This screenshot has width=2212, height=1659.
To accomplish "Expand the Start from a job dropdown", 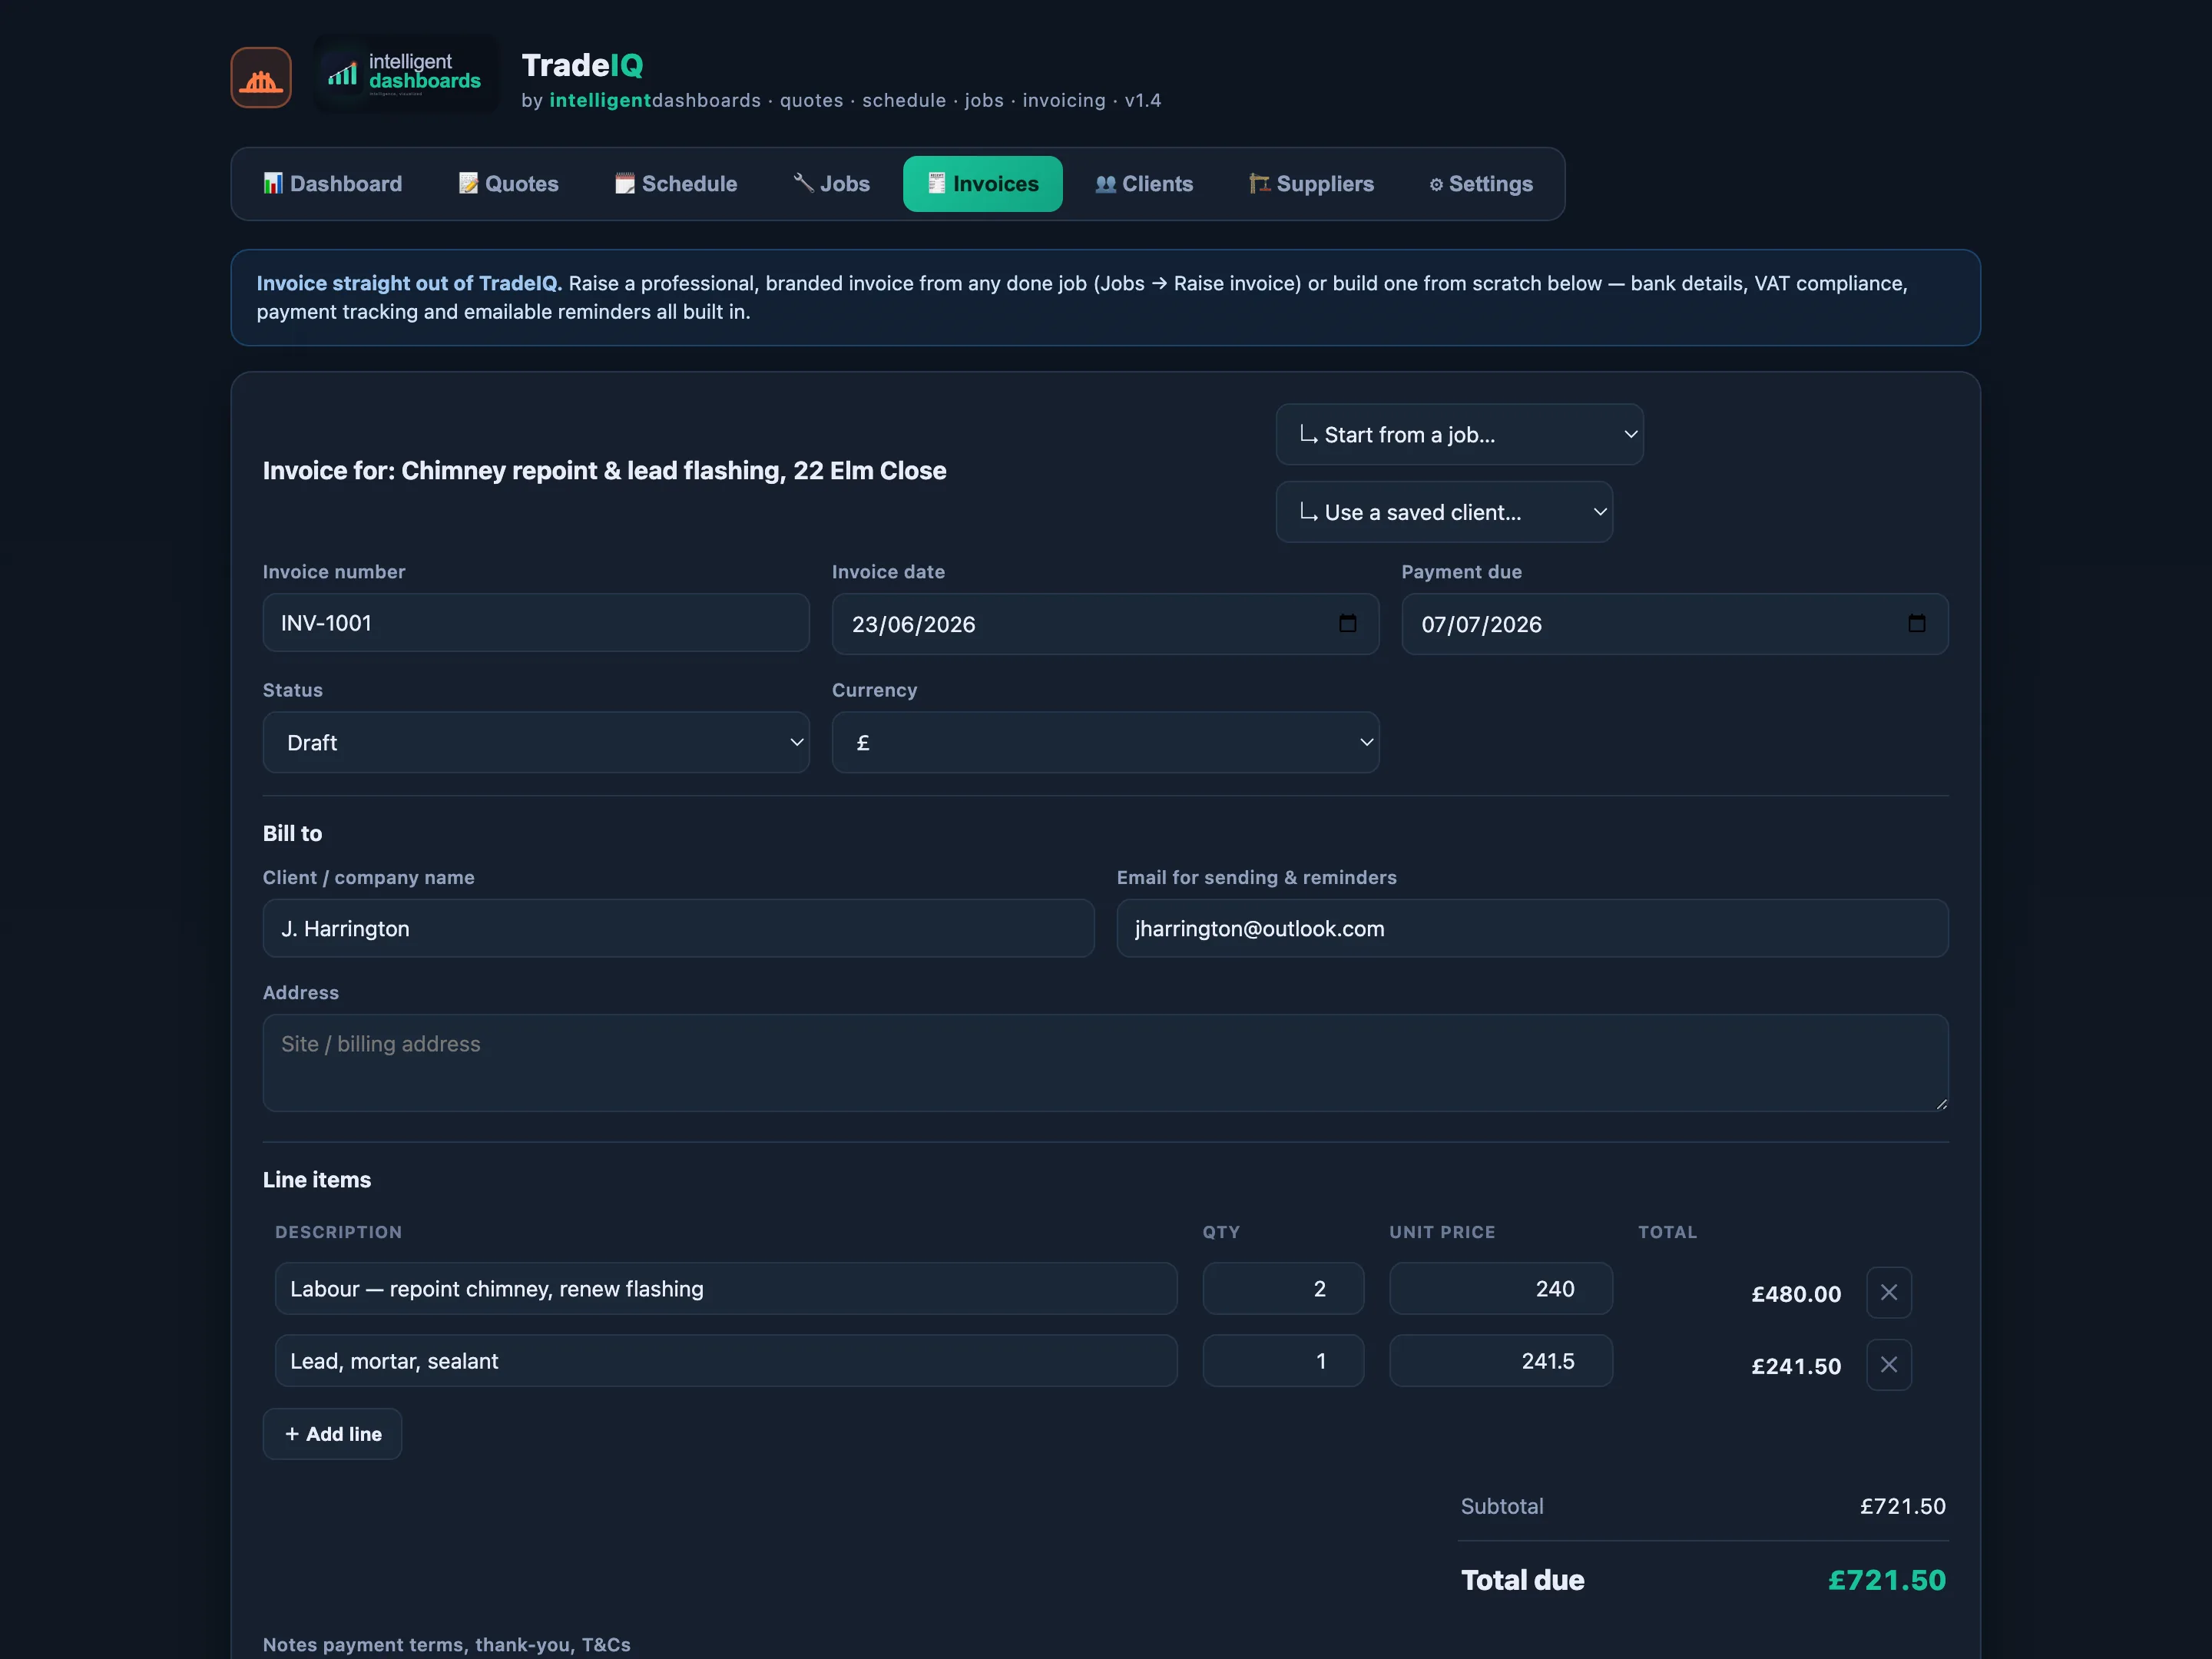I will point(1459,434).
